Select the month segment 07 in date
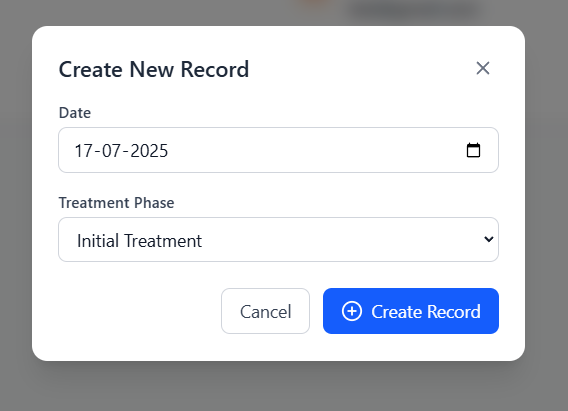 (x=111, y=151)
